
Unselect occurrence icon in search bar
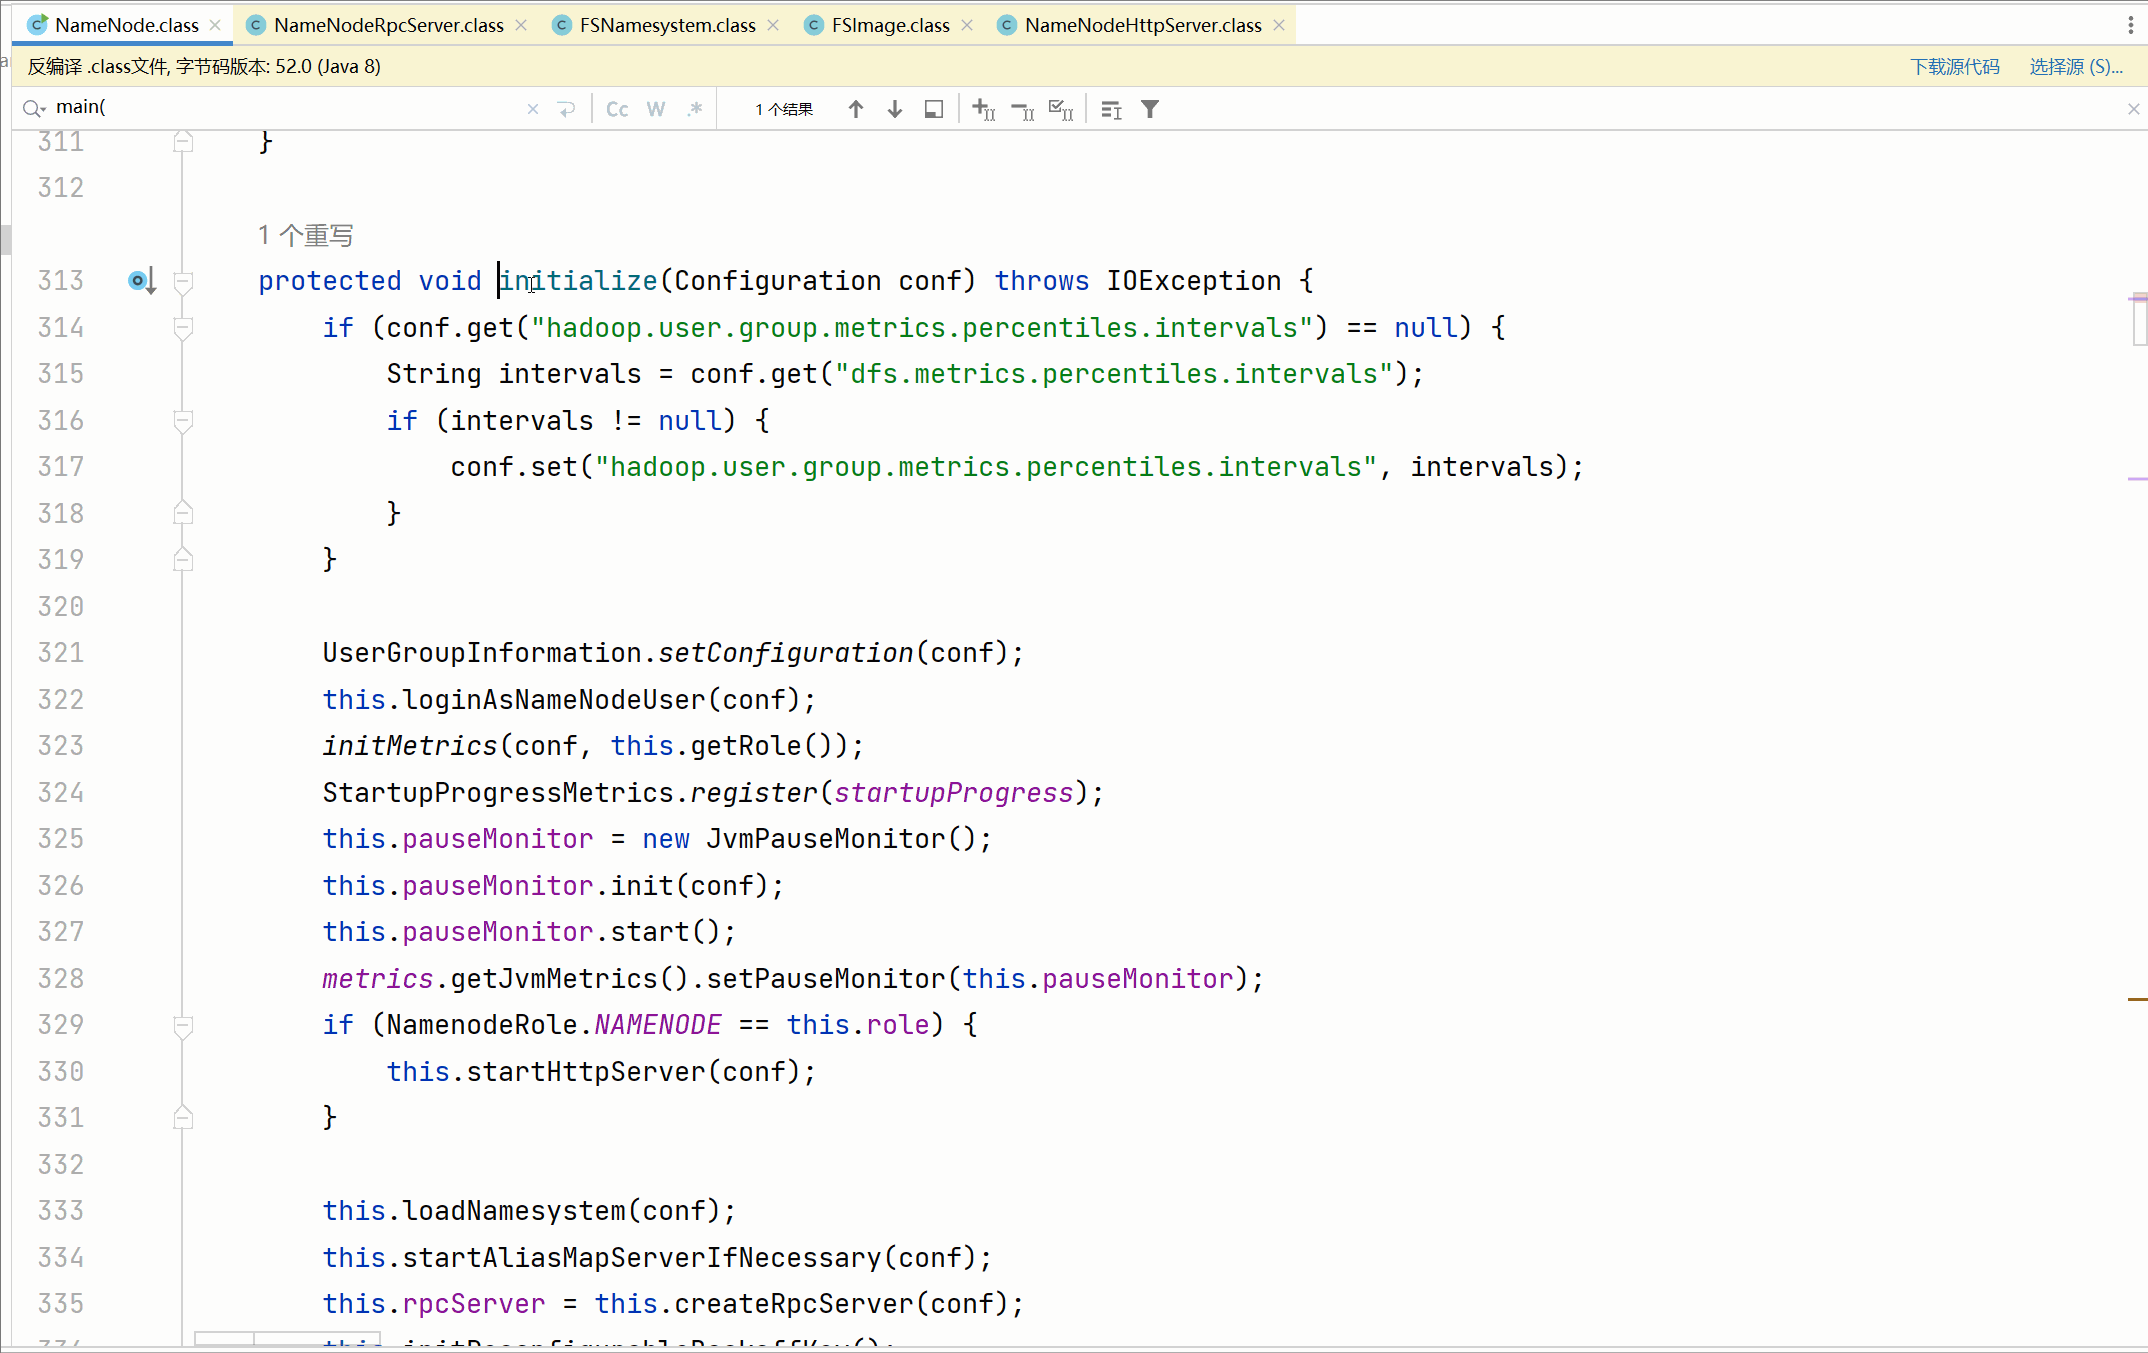pos(1023,109)
